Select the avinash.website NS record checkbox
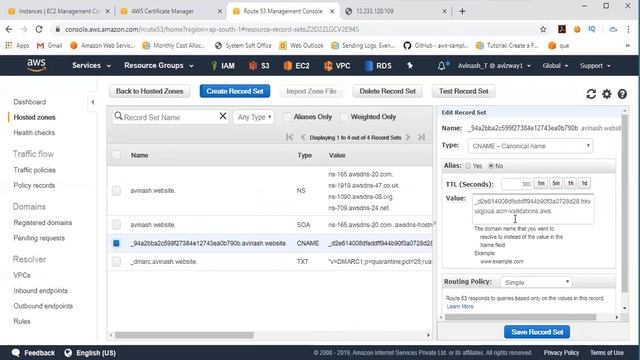The width and height of the screenshot is (640, 360). (x=116, y=191)
